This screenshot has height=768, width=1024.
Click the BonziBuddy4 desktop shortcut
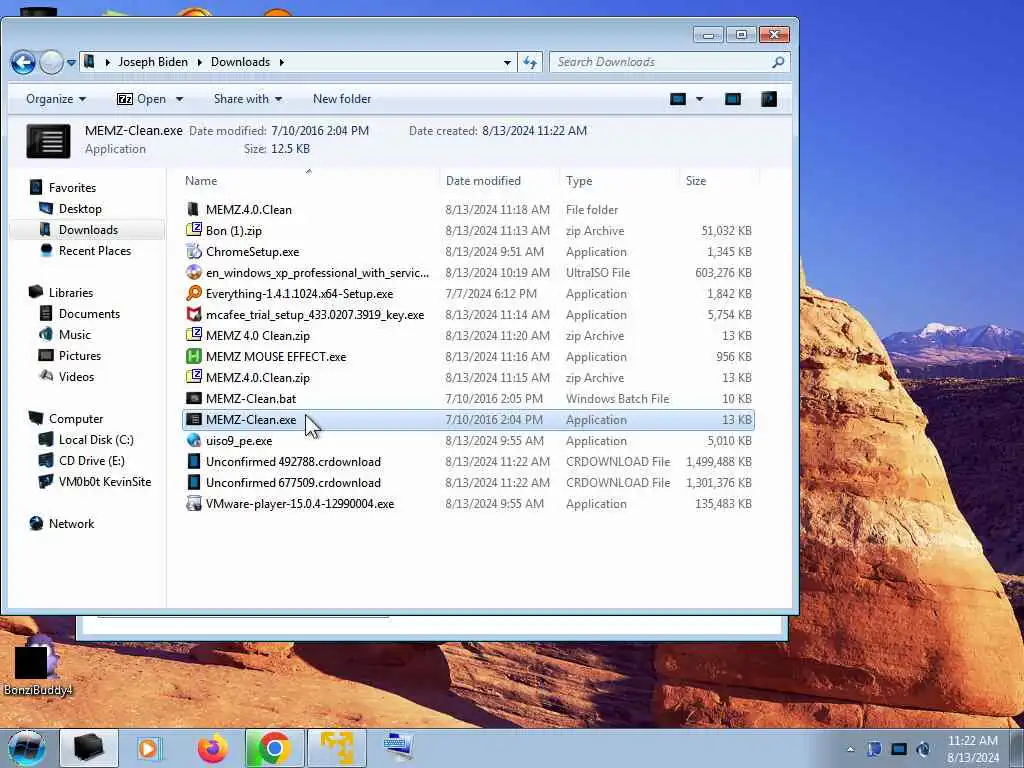click(37, 666)
